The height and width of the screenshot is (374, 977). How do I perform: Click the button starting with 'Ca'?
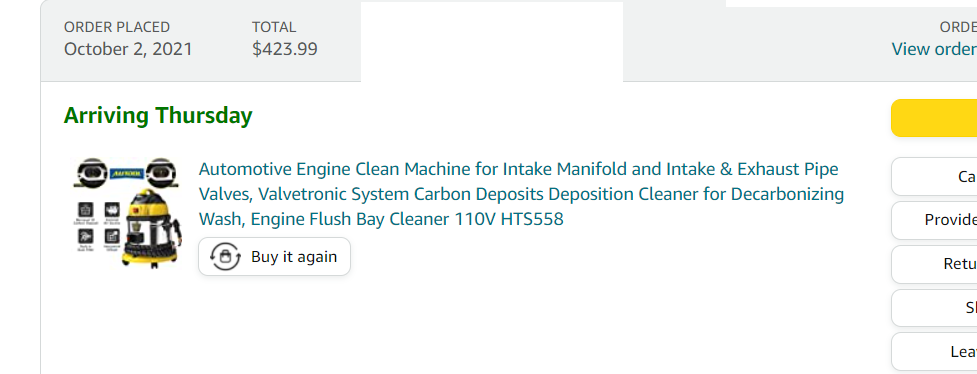[934, 176]
